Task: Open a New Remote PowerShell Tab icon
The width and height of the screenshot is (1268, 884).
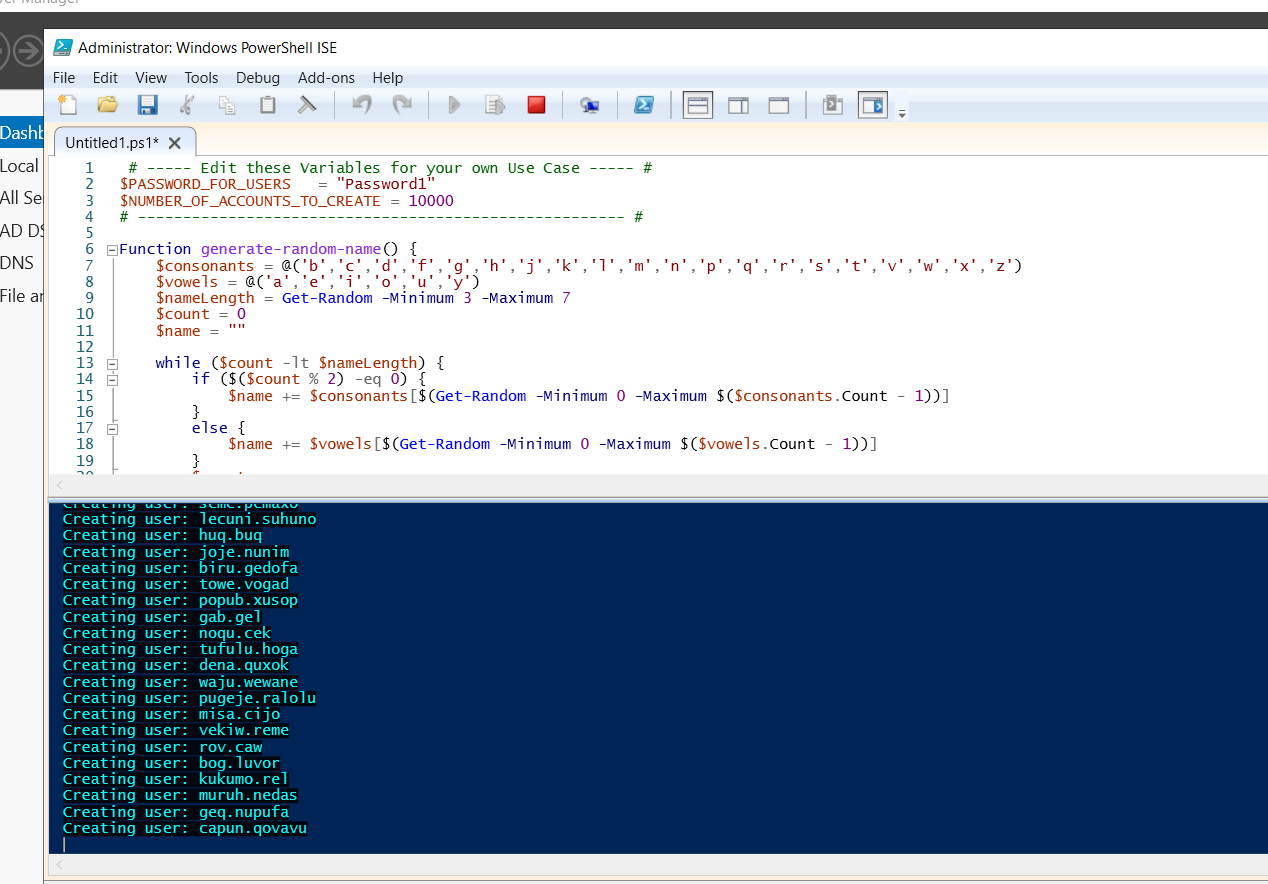Action: 589,104
